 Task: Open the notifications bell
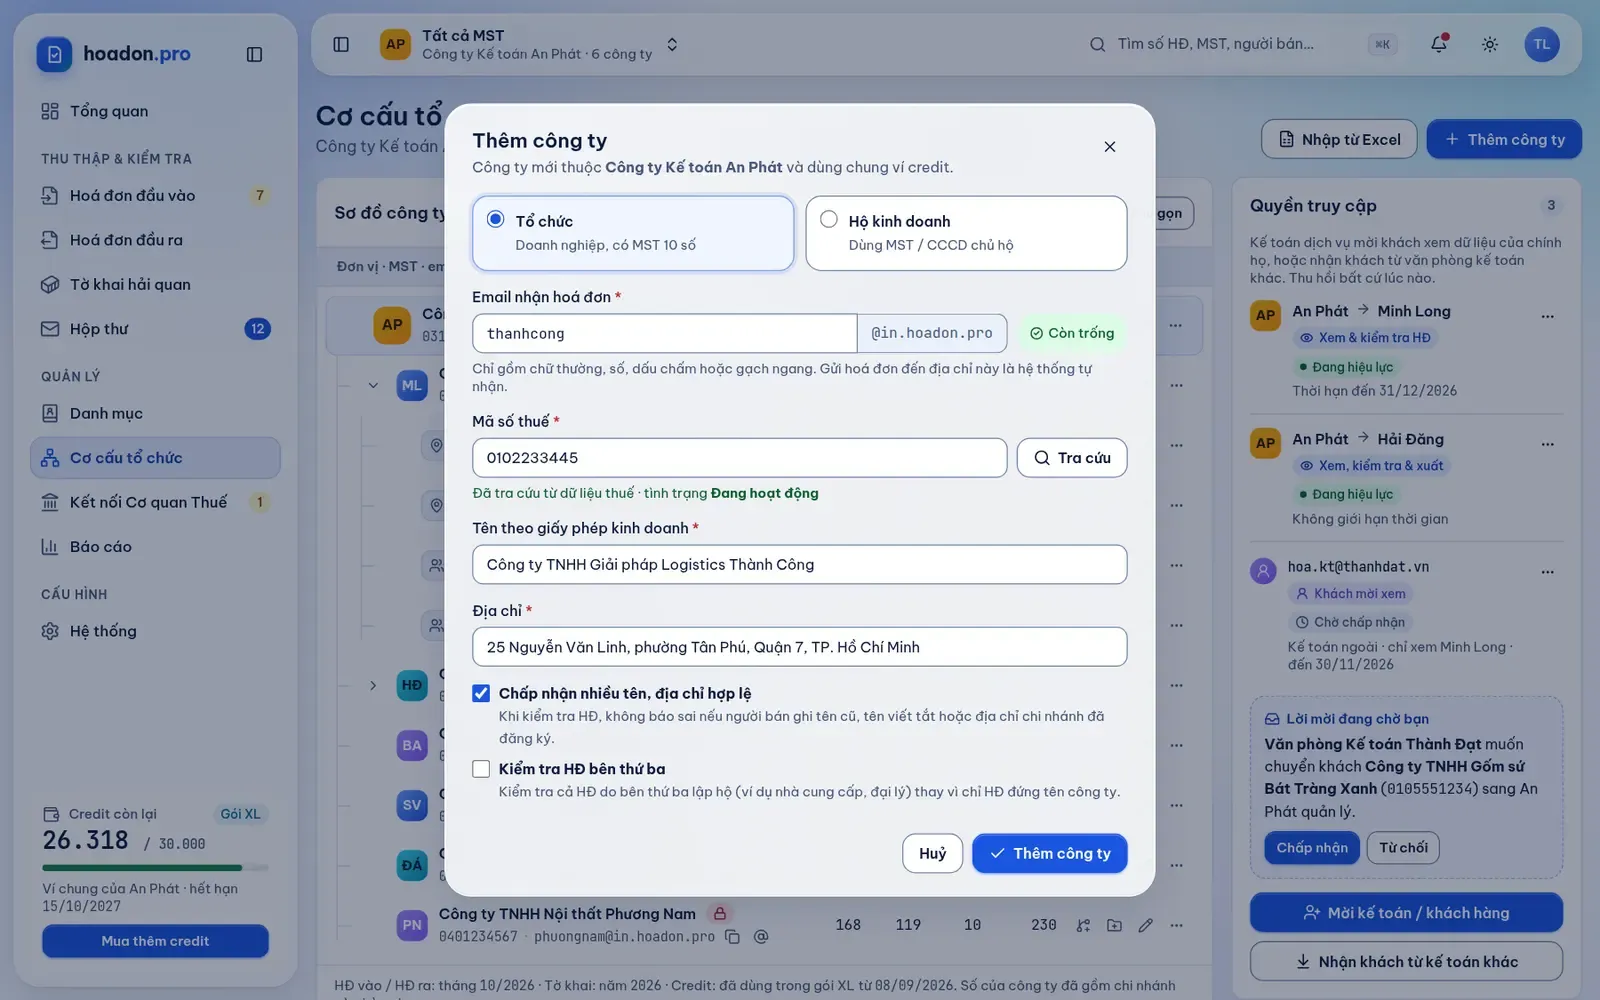point(1439,44)
